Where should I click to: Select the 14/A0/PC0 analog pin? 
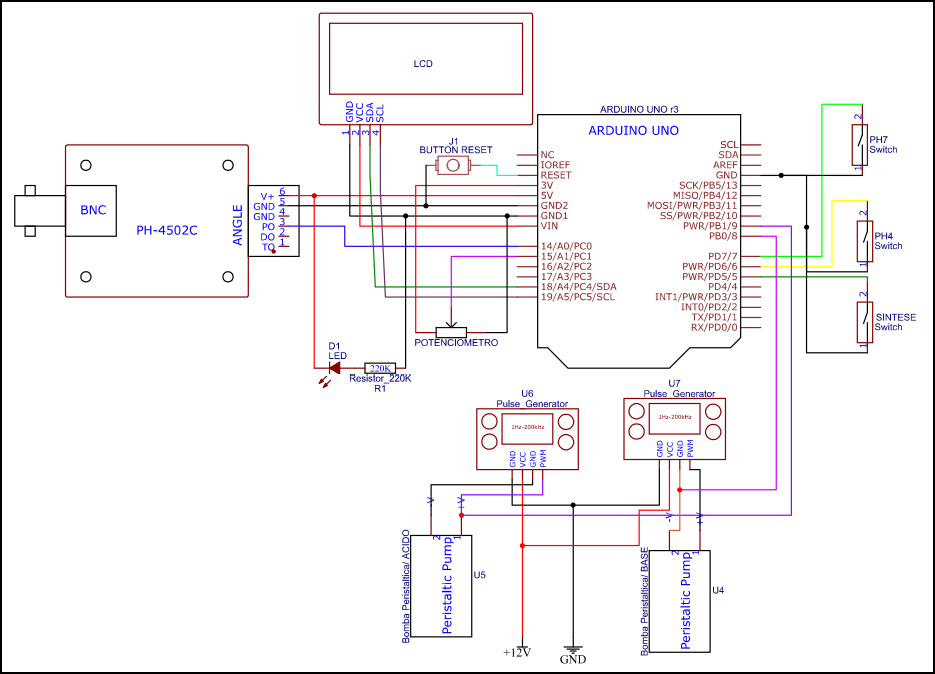coord(566,246)
